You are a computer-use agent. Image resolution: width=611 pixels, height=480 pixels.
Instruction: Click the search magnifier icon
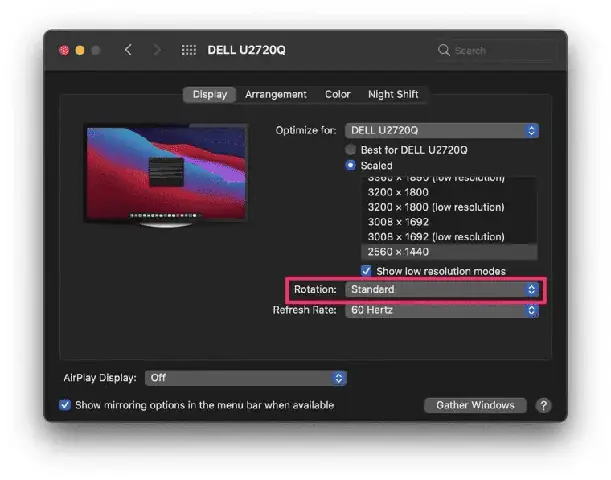(443, 50)
